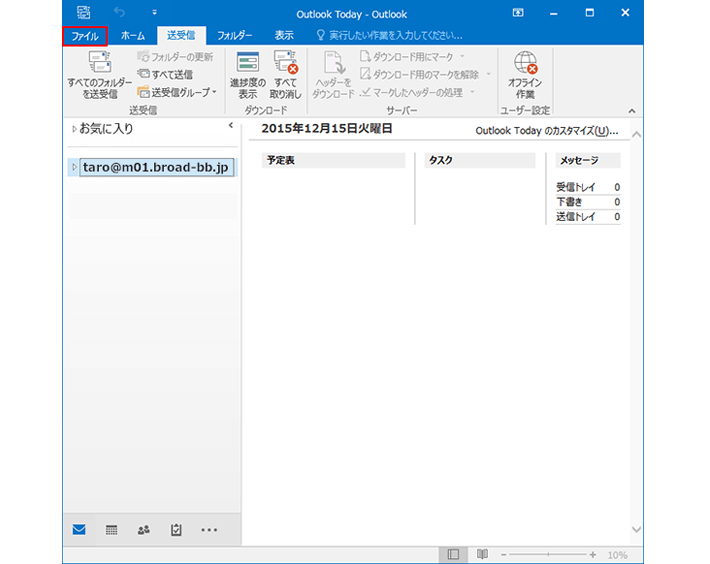Click すべて送信 (Send All) button

165,74
